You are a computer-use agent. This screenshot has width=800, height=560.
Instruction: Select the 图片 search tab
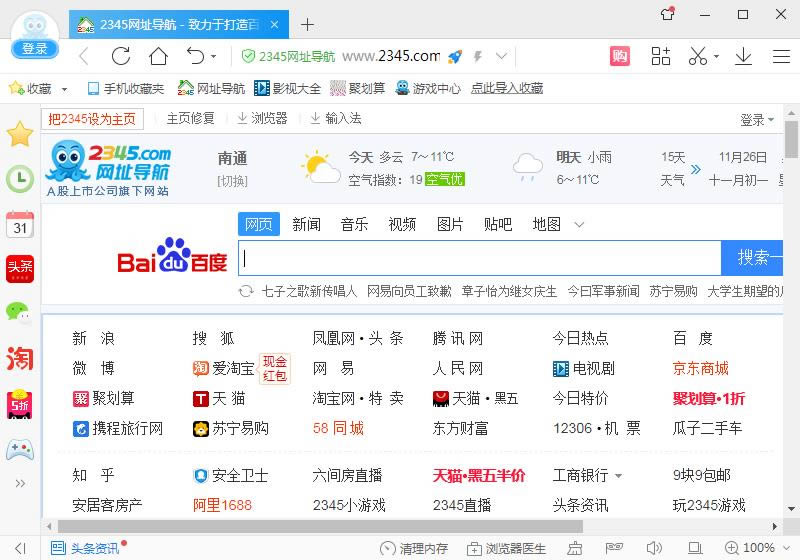click(450, 224)
